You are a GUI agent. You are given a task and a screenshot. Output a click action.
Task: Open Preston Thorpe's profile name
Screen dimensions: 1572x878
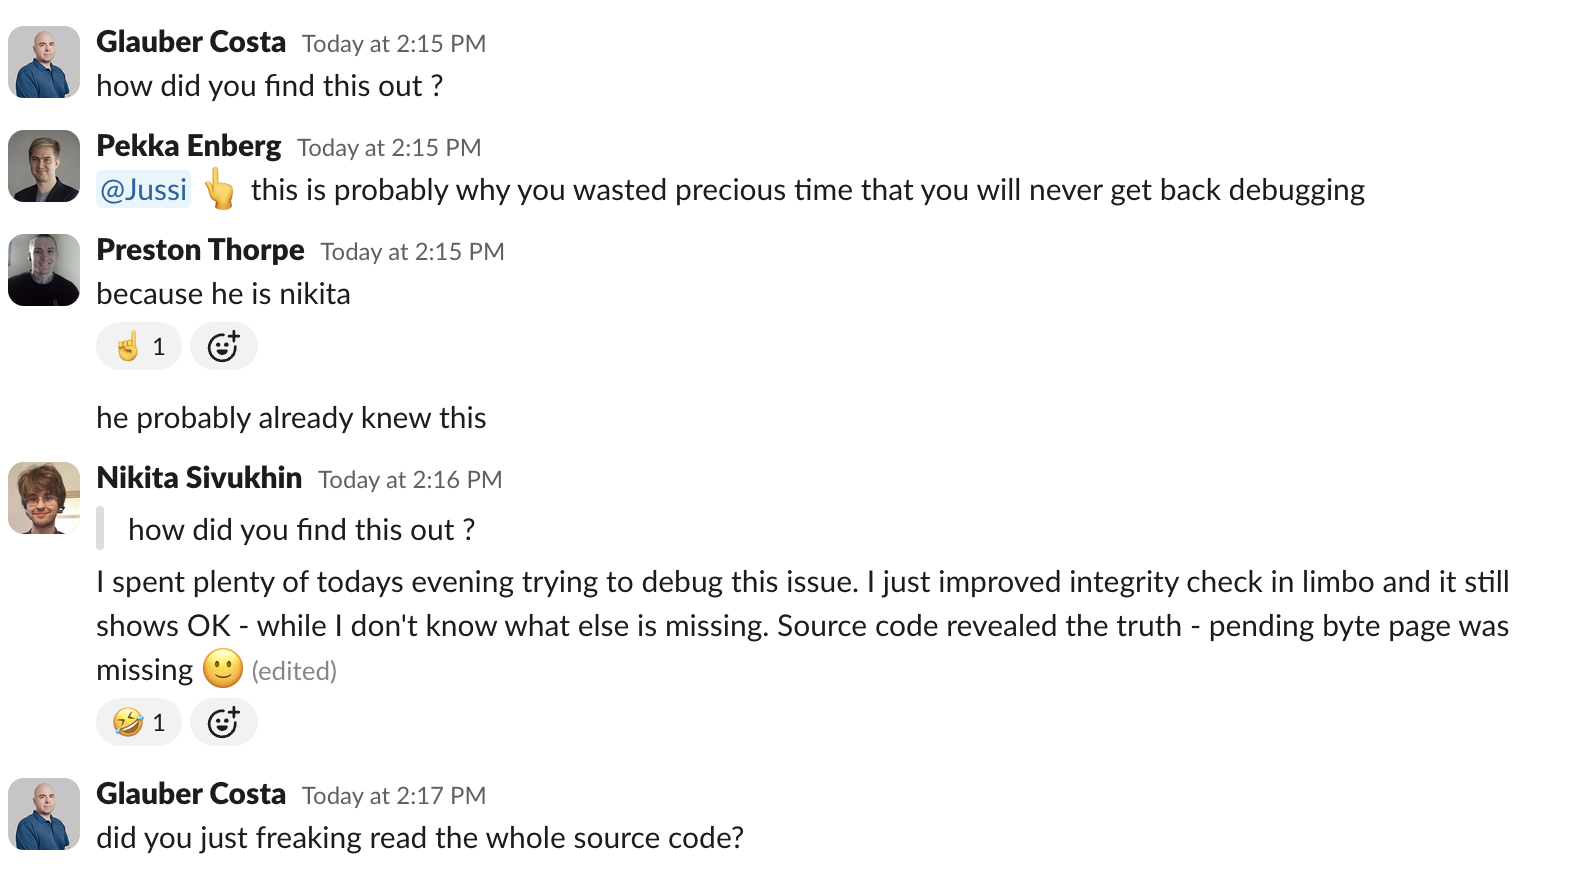pyautogui.click(x=200, y=250)
